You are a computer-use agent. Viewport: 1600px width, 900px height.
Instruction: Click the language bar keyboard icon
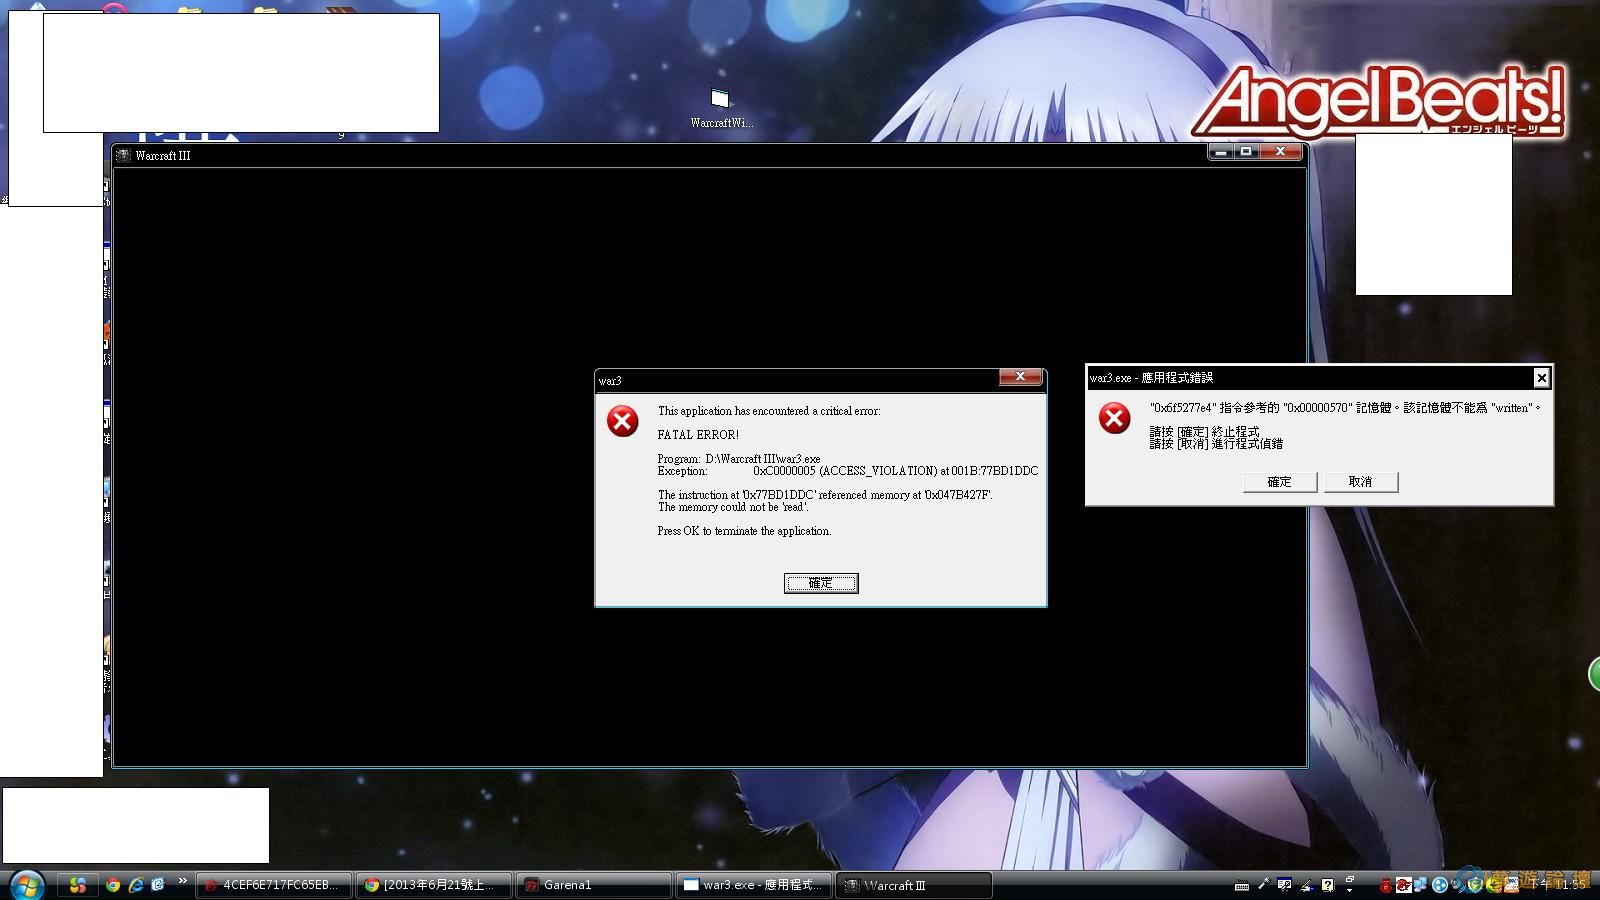tap(1242, 885)
